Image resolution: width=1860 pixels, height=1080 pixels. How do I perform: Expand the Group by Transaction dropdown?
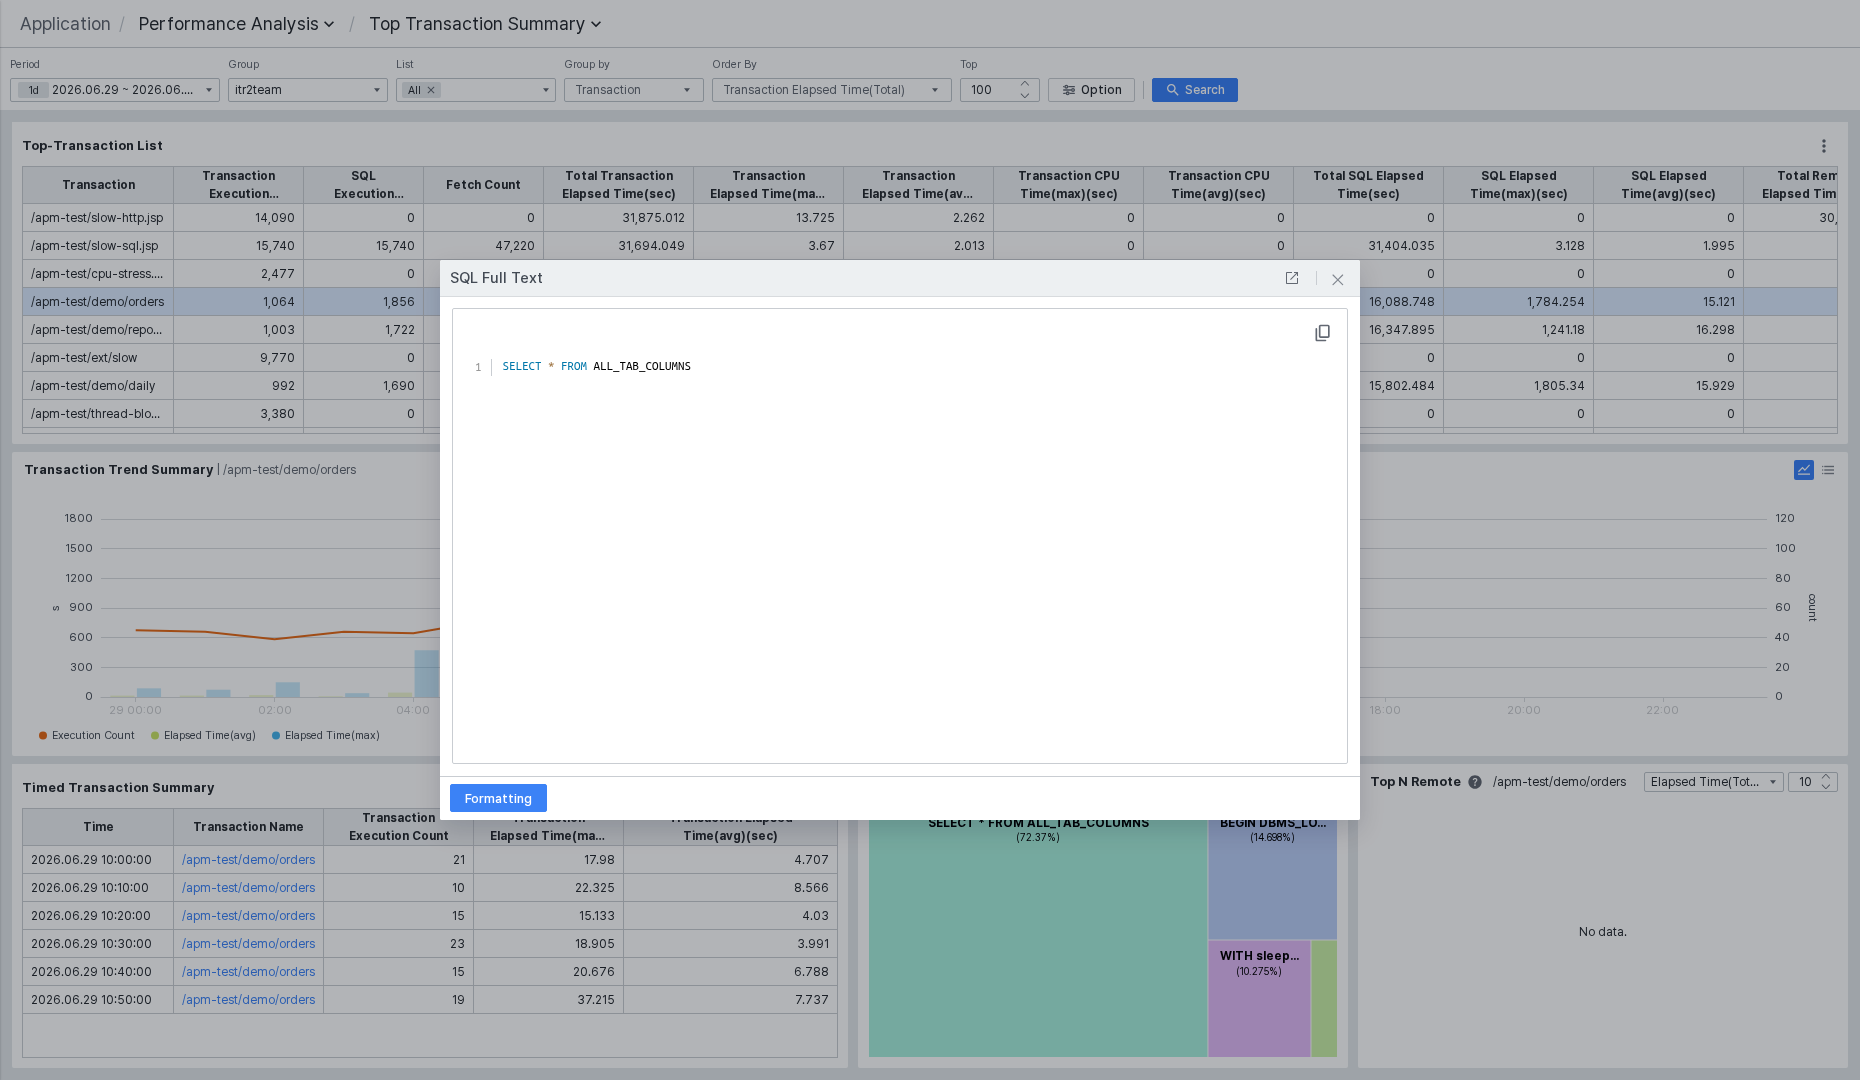click(633, 90)
